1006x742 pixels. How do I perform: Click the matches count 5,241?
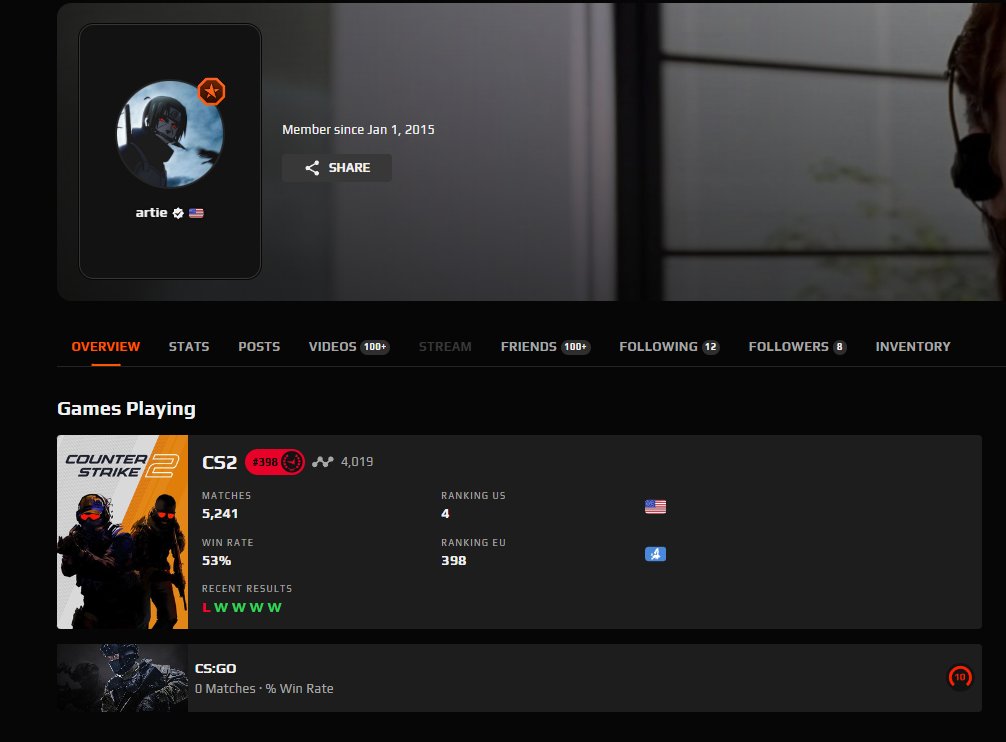click(220, 514)
